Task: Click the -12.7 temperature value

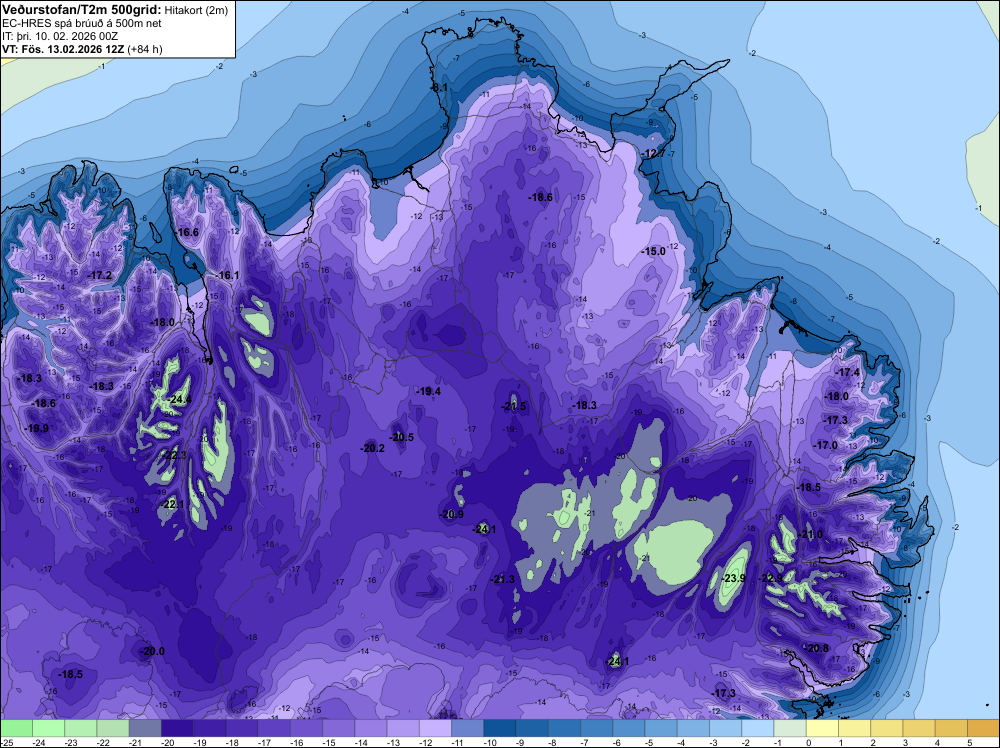Action: point(654,154)
